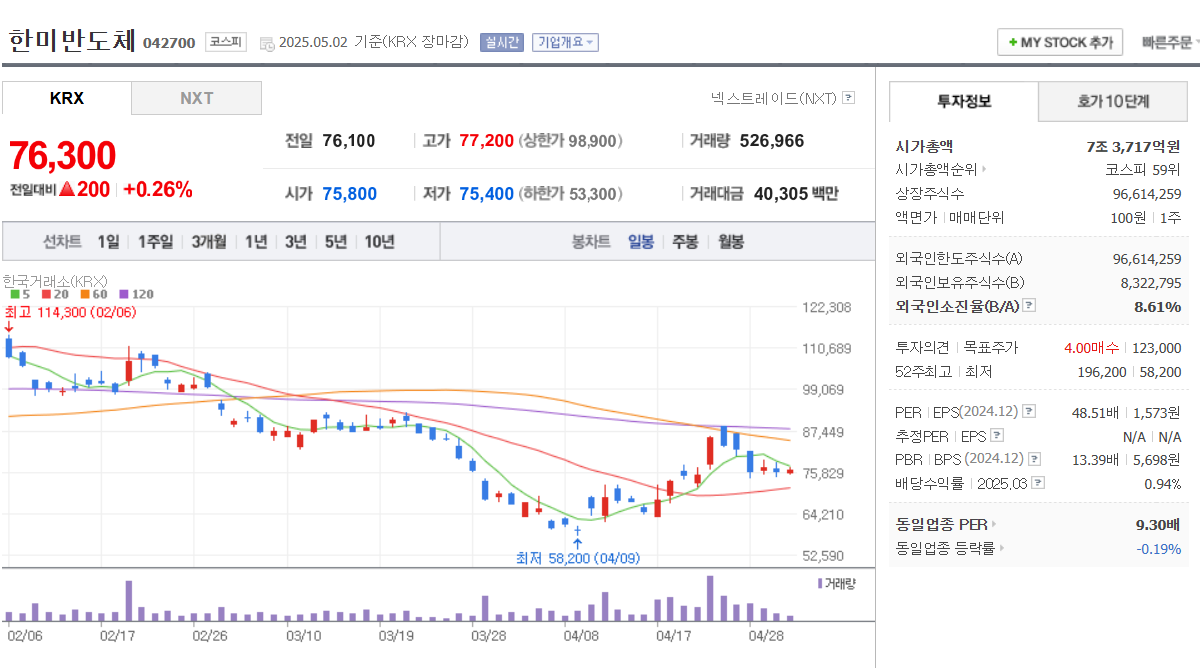Open help icon next to 넥스트레이드(NXT)
The height and width of the screenshot is (668, 1200).
(848, 98)
